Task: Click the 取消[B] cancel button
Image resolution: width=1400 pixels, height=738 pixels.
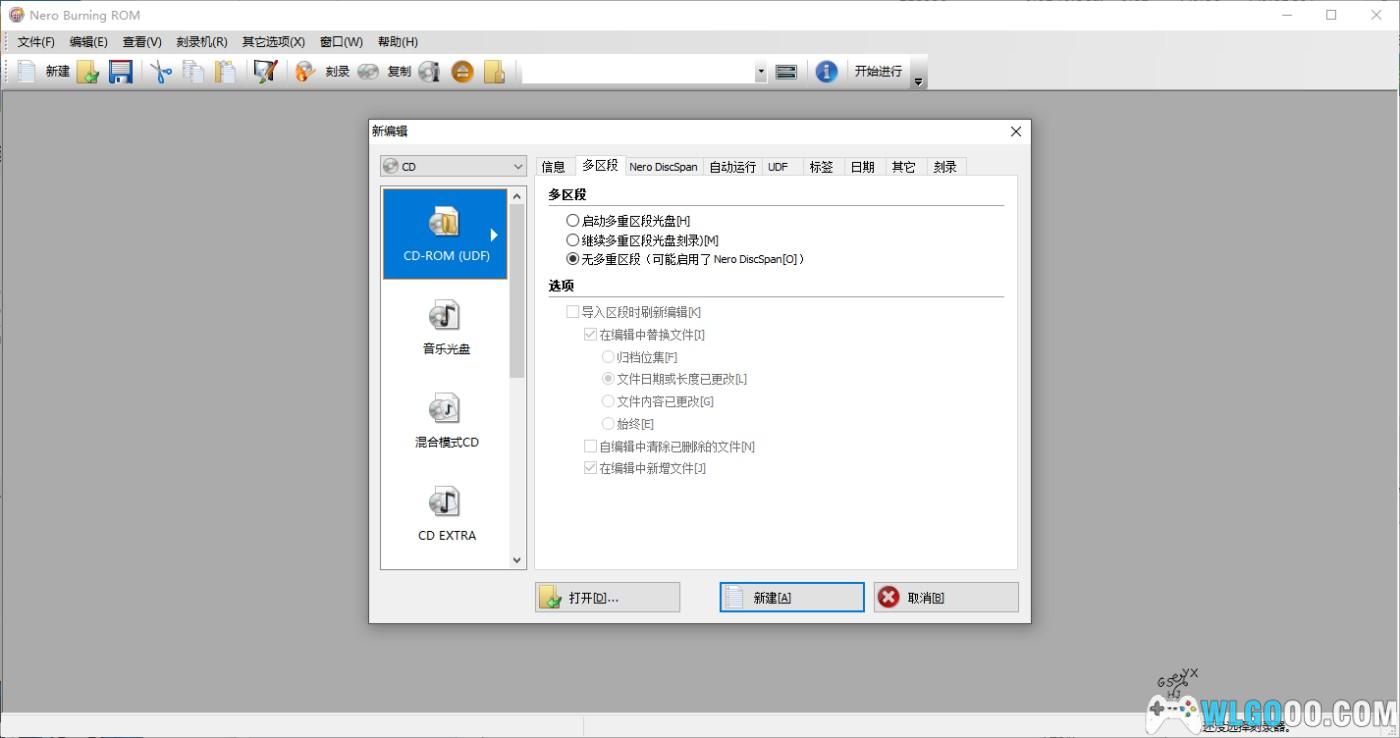Action: click(x=946, y=597)
